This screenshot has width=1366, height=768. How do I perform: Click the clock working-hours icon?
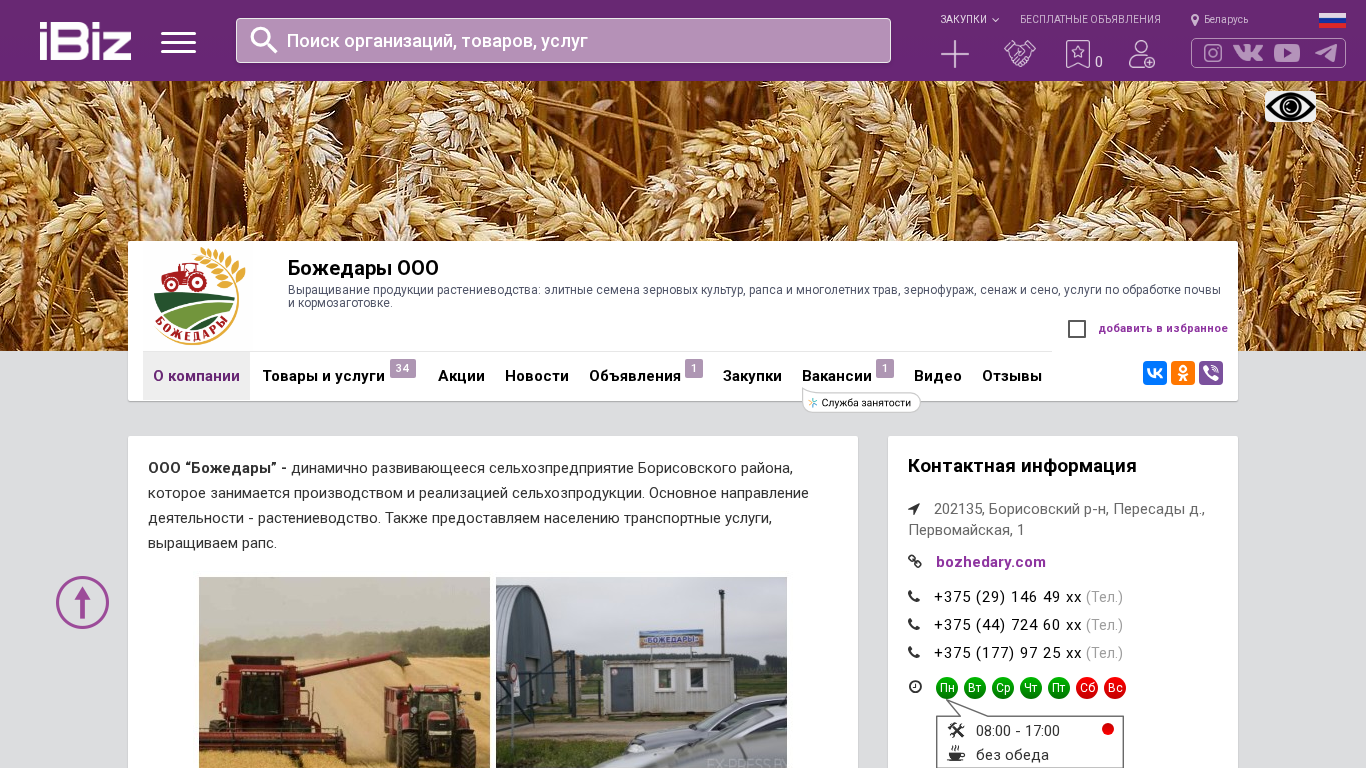915,687
